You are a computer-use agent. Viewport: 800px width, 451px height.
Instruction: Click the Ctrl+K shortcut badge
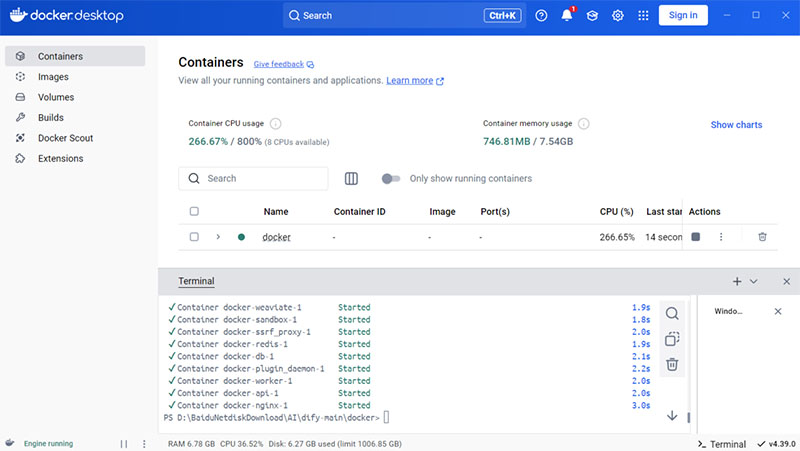click(x=502, y=15)
